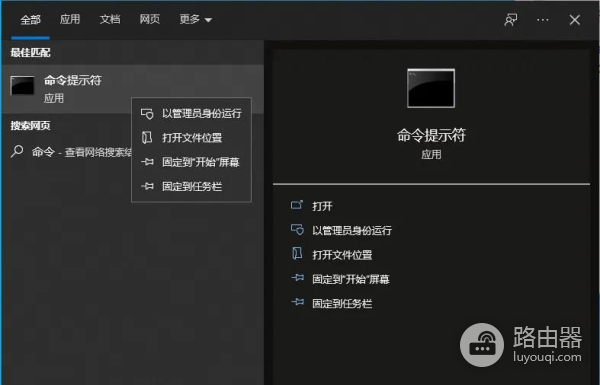Close the search panel
600x385 pixels.
tap(574, 20)
